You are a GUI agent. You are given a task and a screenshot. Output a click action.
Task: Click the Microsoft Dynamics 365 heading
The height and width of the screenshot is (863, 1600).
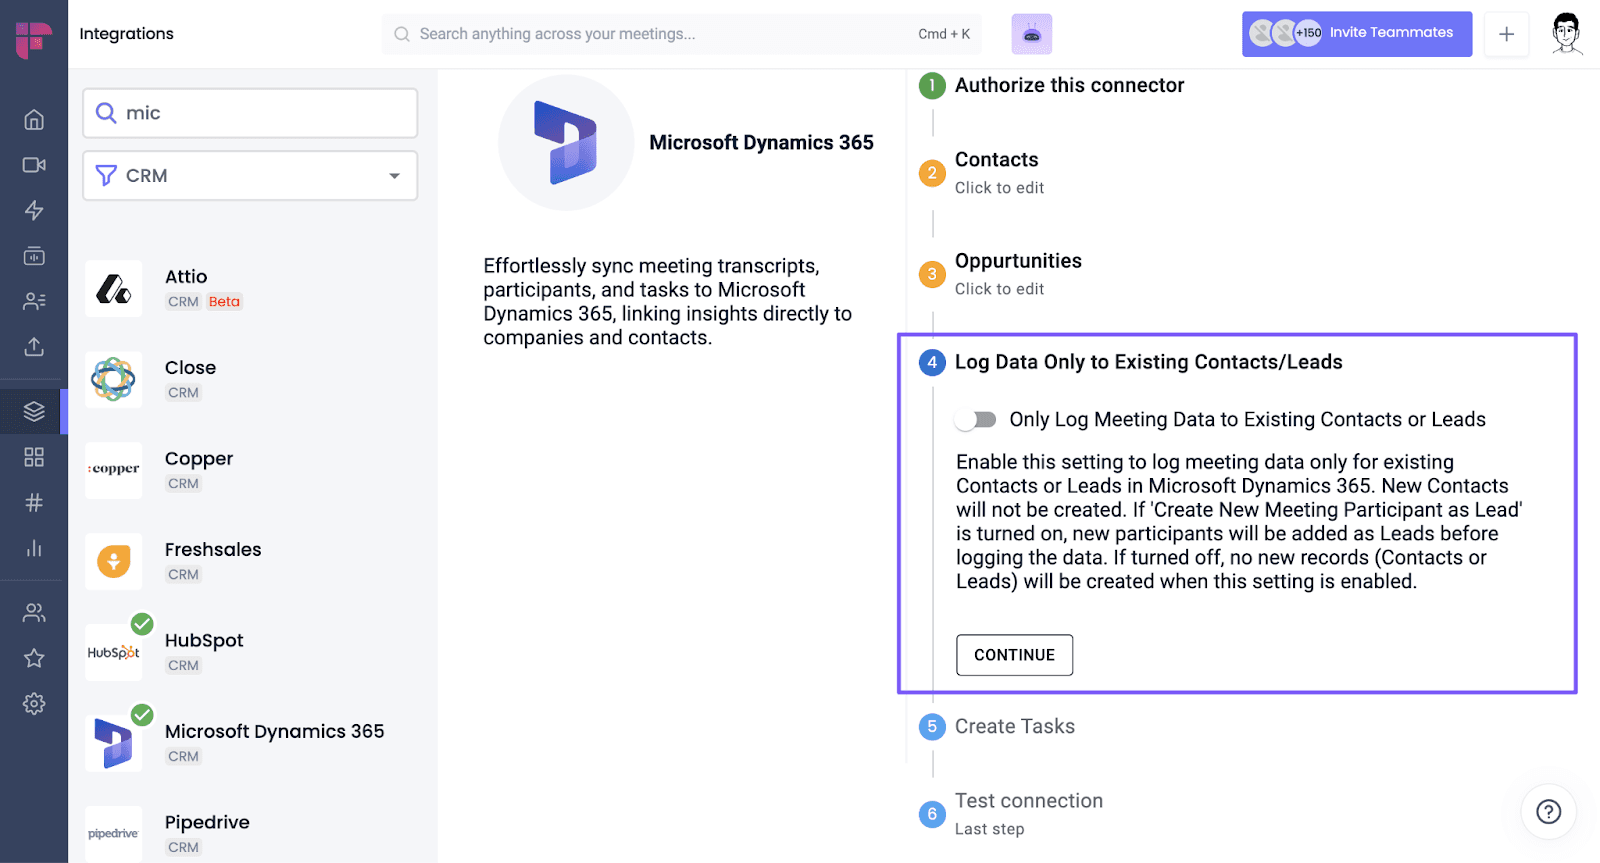coord(761,143)
